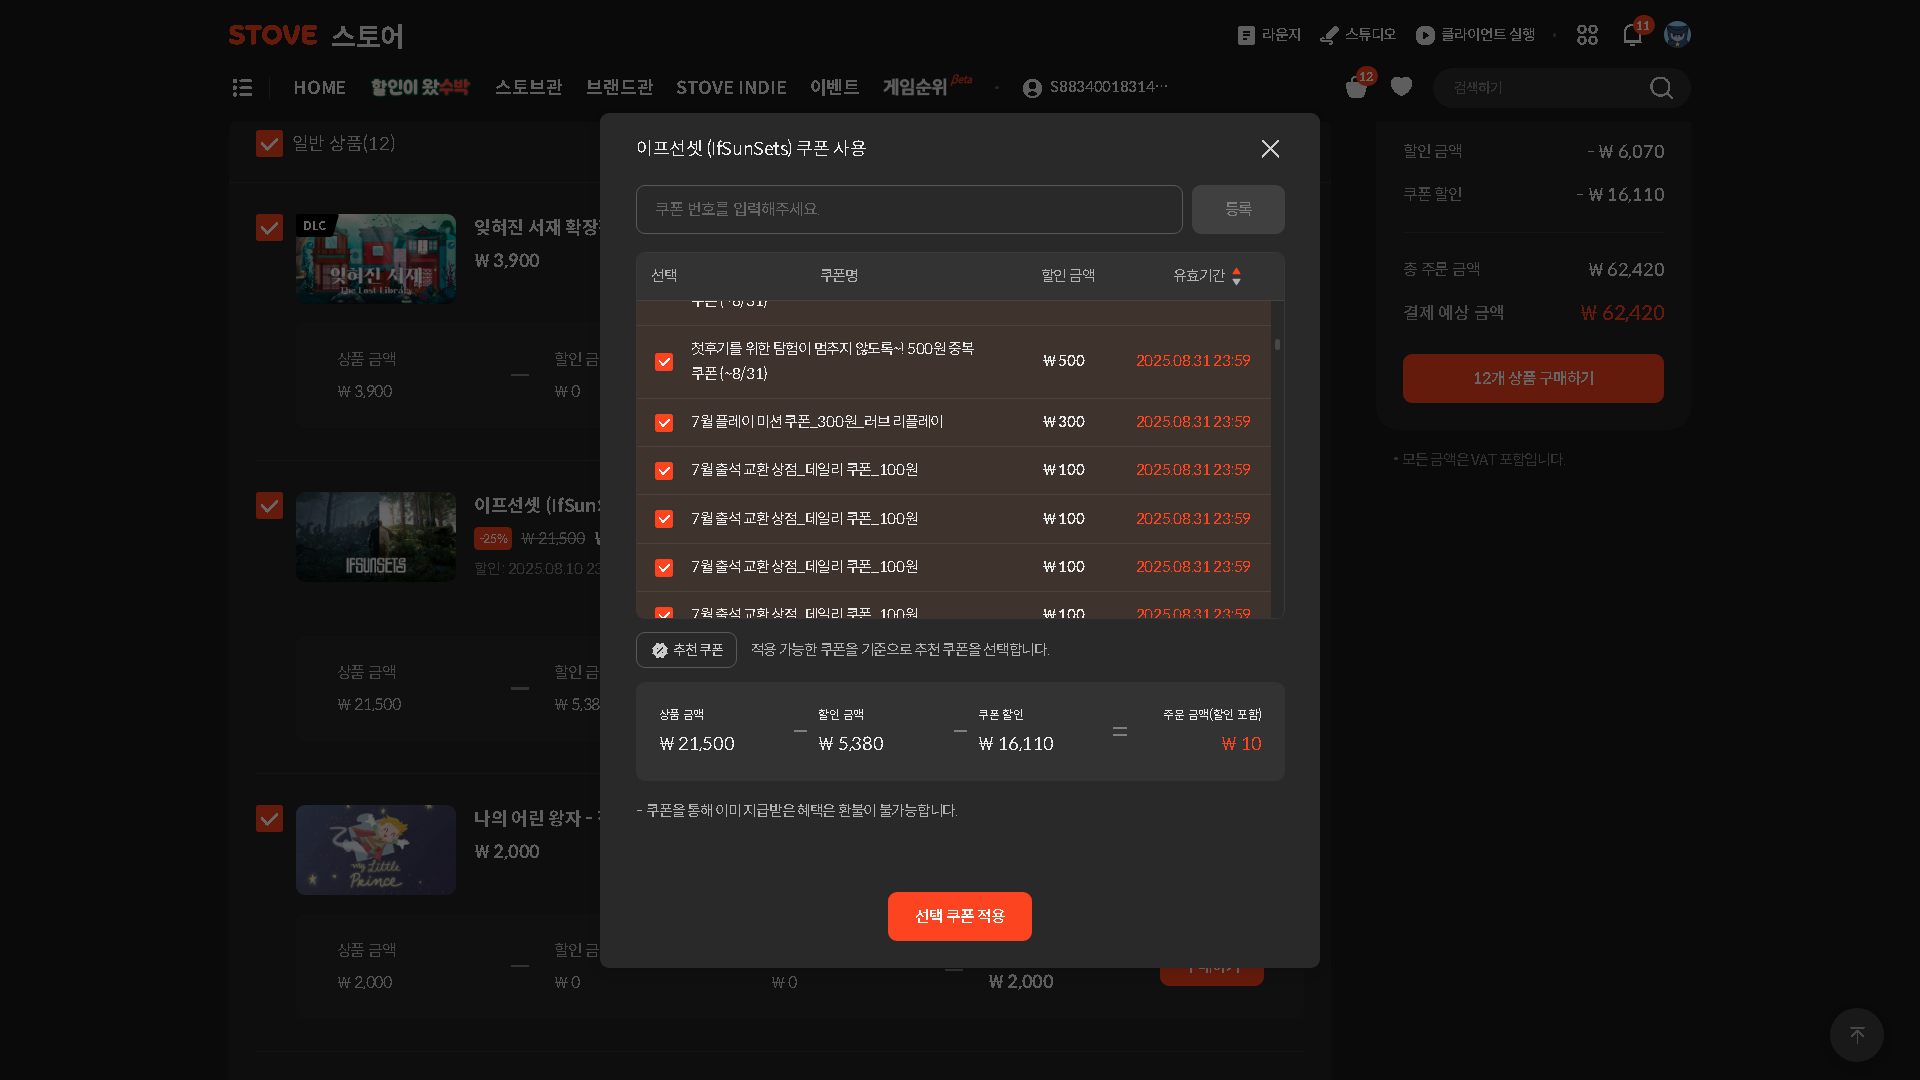Open the 잊혀진 서재 DLC thumbnail
The height and width of the screenshot is (1080, 1920).
coord(376,259)
